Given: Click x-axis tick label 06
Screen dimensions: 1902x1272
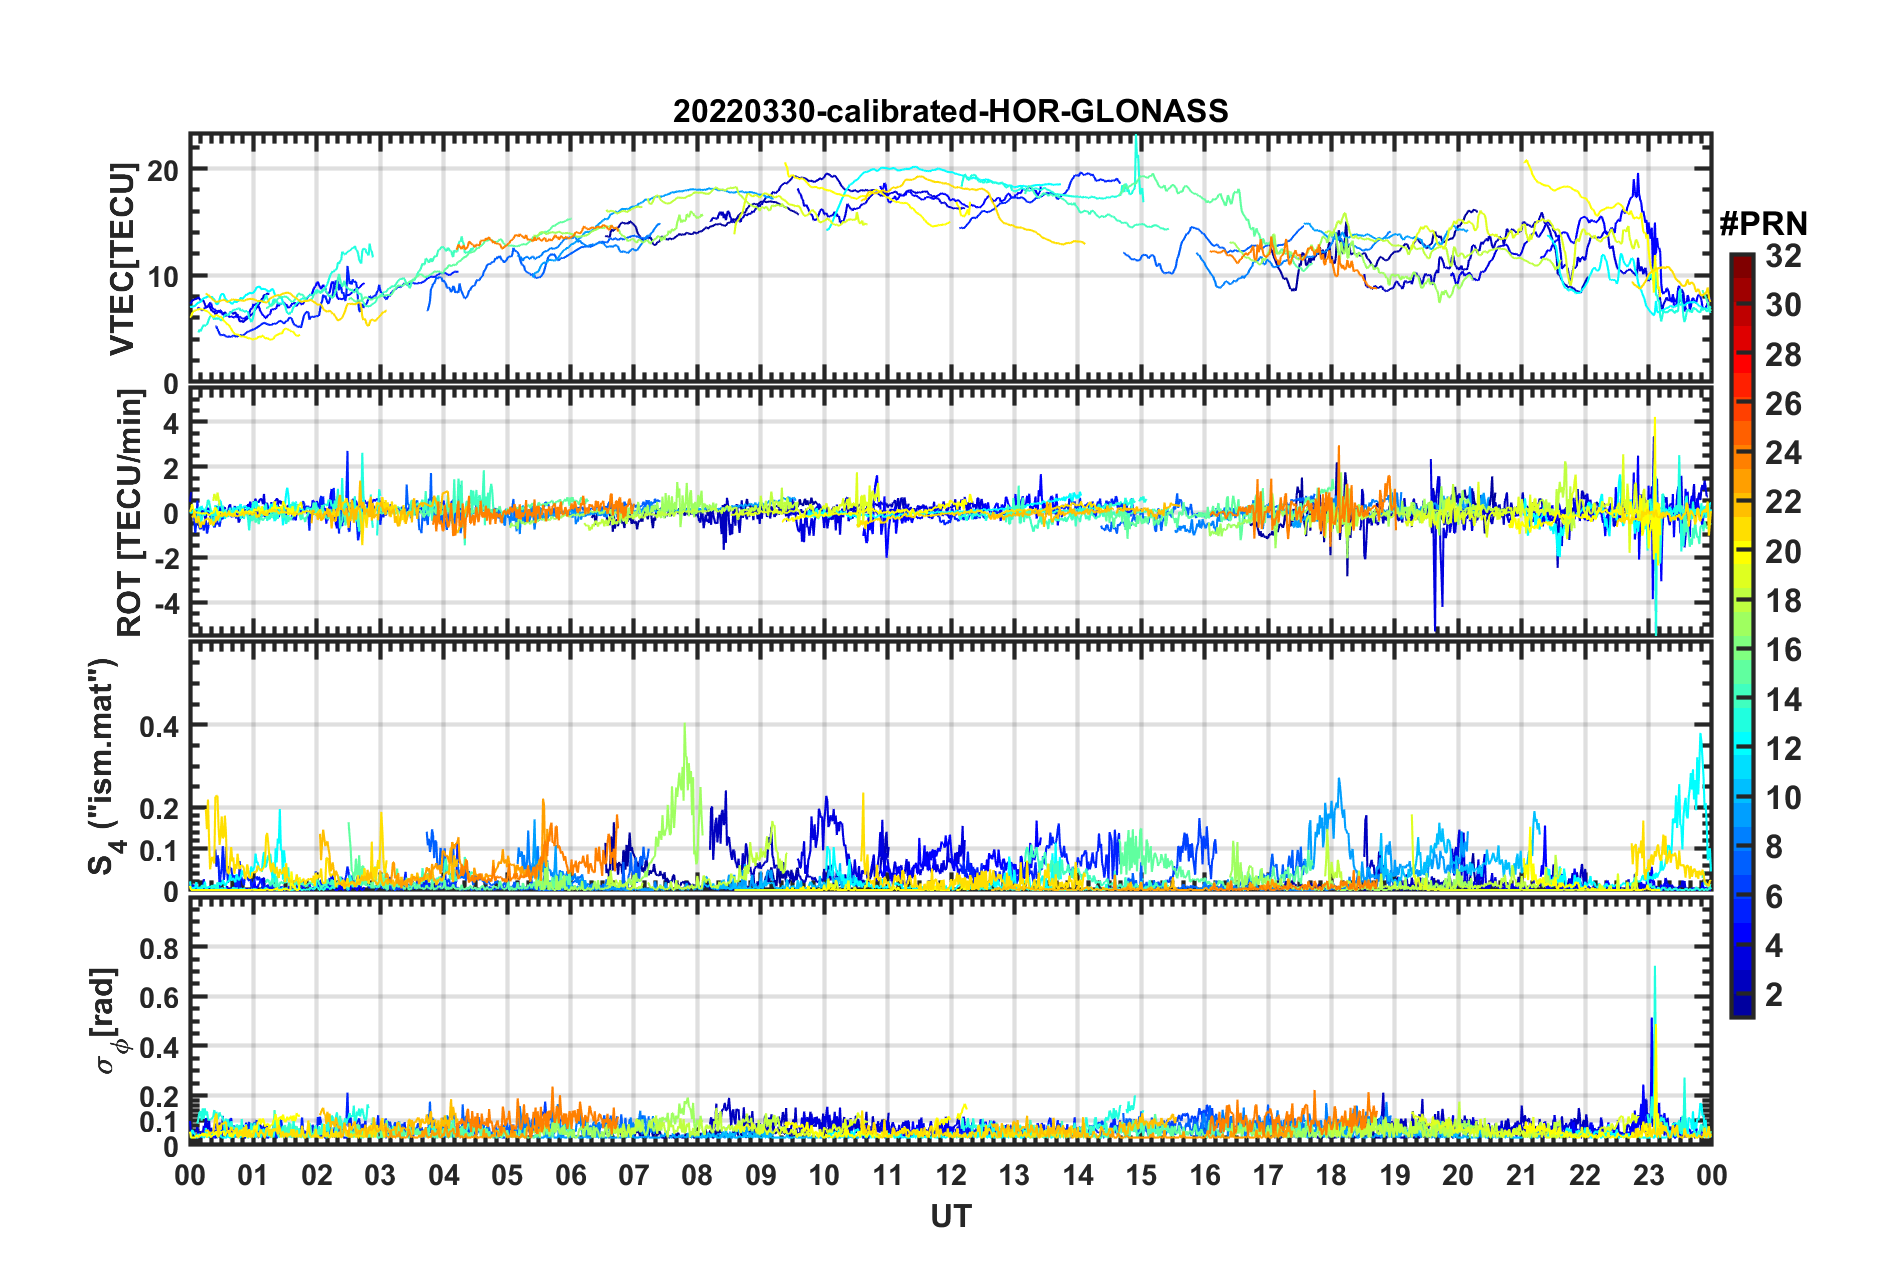Looking at the screenshot, I should coord(570,1175).
